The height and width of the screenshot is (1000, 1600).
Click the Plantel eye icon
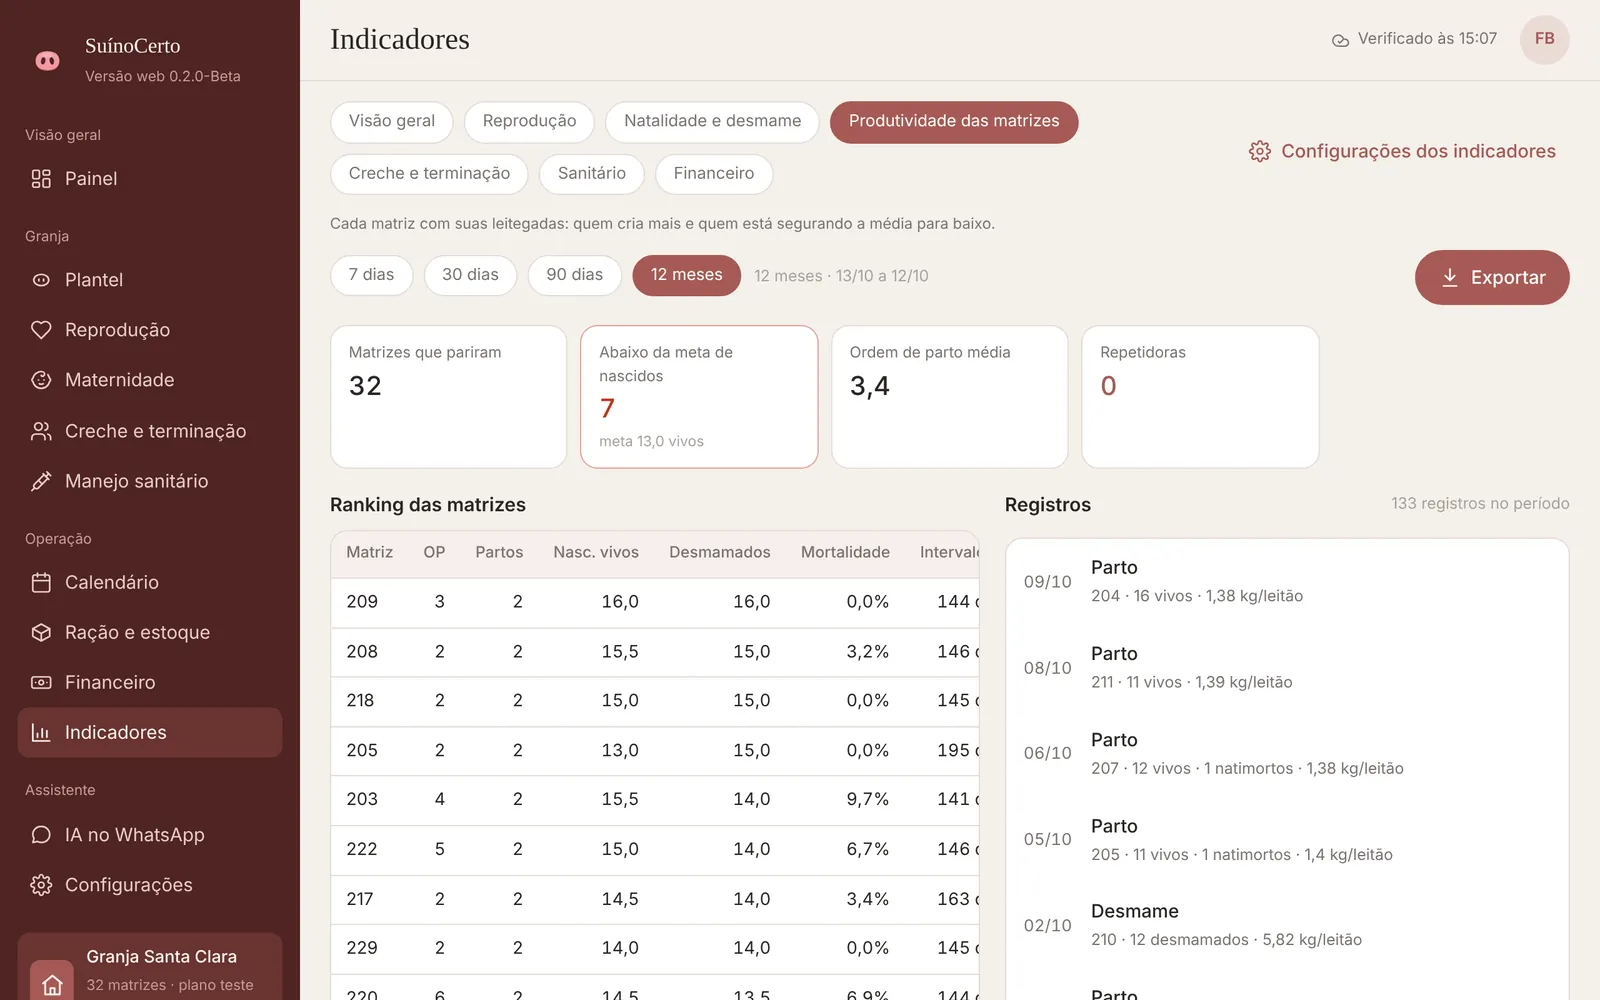[x=41, y=280]
